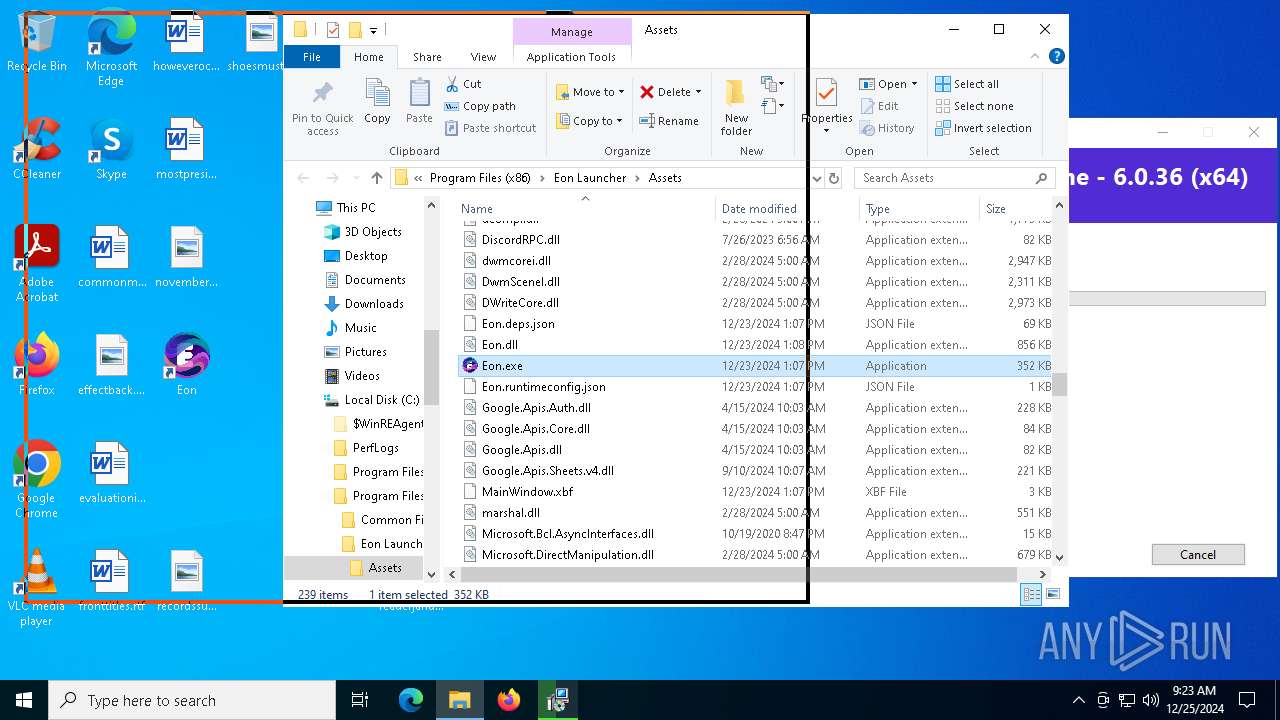
Task: Open Properties in ribbon
Action: 827,107
